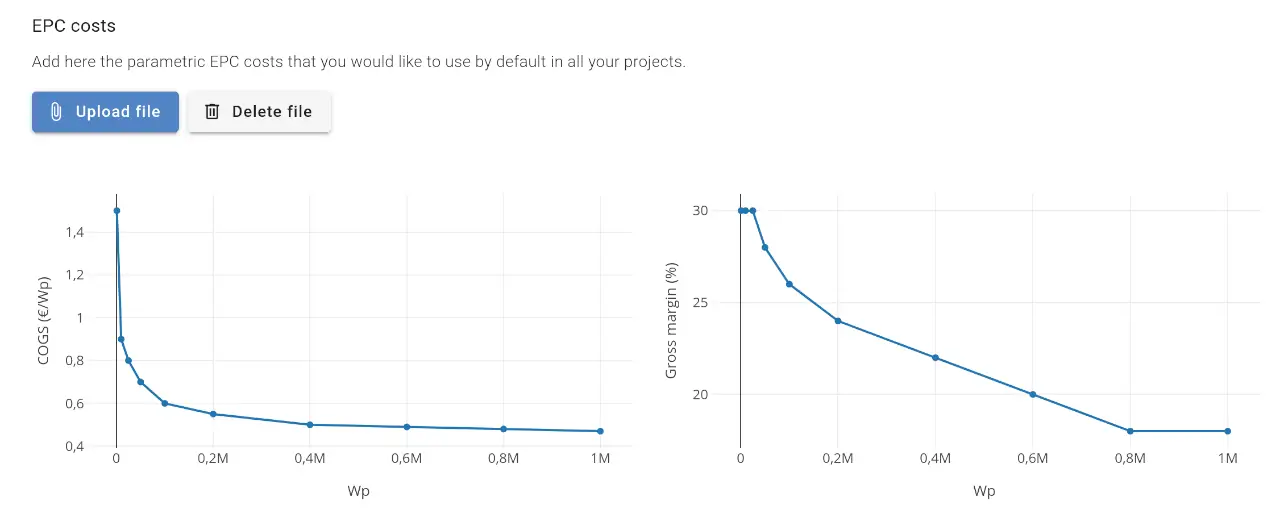Select the 28% gross margin data point
The height and width of the screenshot is (526, 1280).
pyautogui.click(x=765, y=247)
